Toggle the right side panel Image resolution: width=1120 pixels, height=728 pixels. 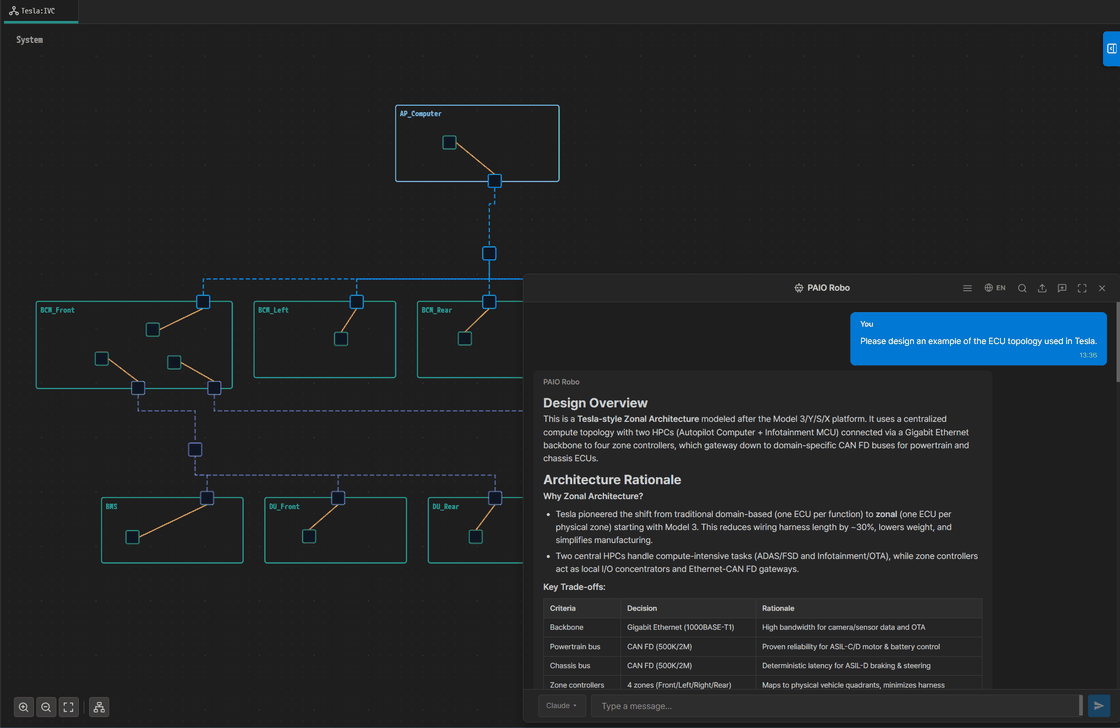(1111, 48)
